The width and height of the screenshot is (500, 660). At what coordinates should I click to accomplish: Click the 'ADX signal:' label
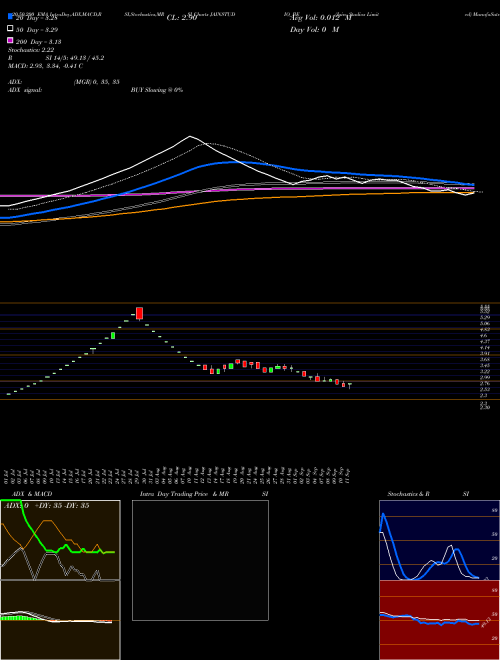tap(25, 90)
